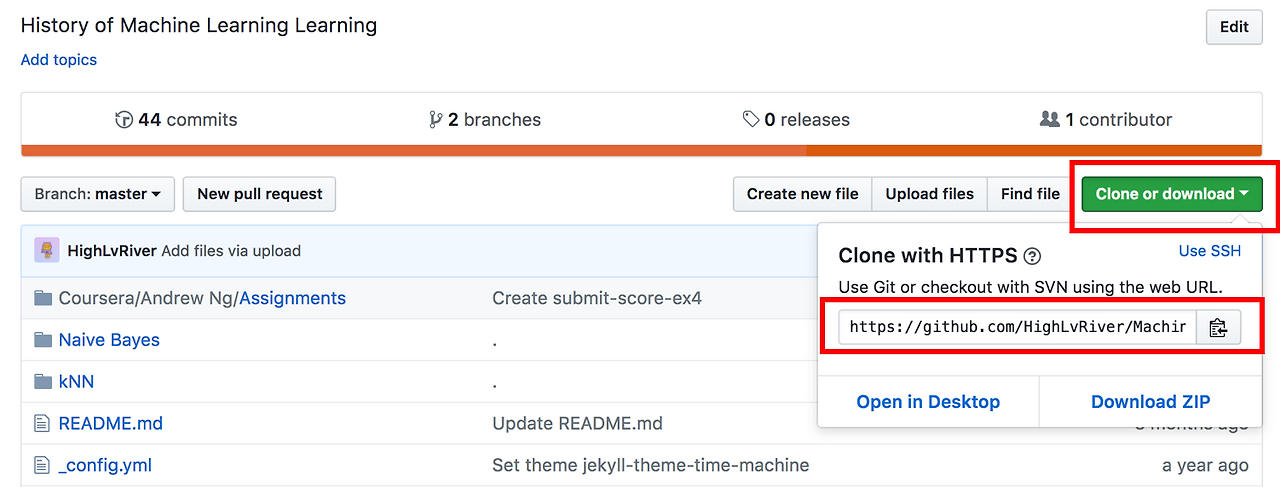Viewport: 1280px width, 487px height.
Task: View the 44 commits history
Action: (177, 120)
